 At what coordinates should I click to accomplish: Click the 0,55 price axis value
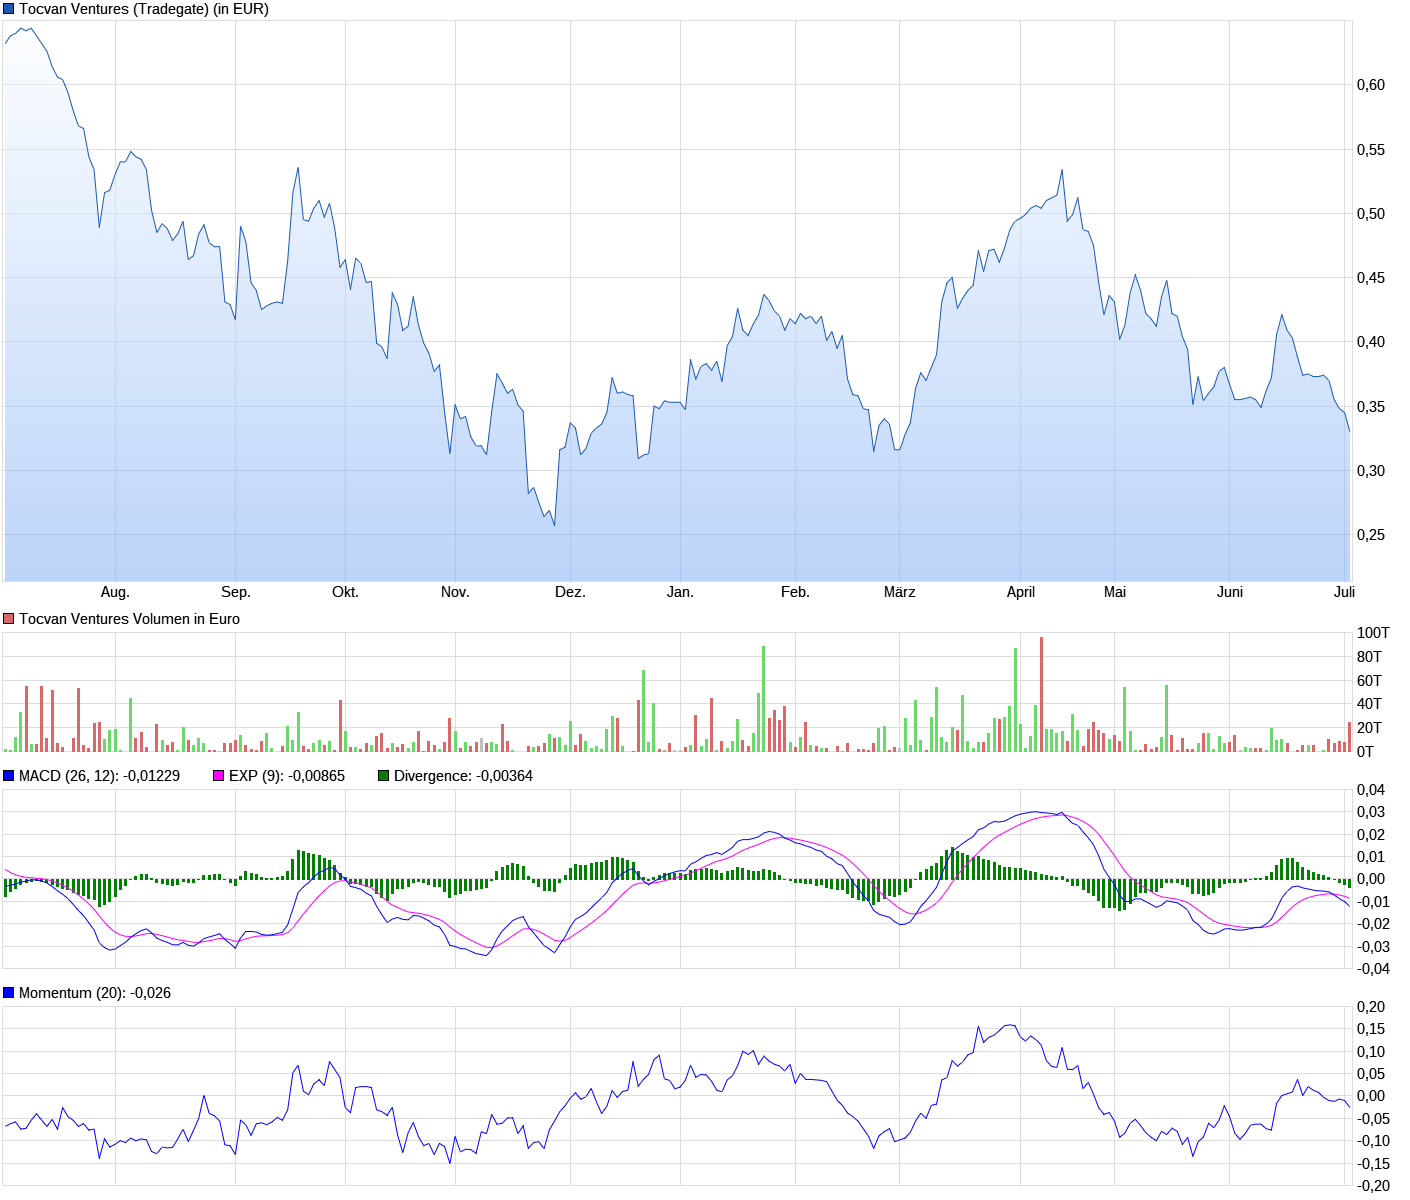click(x=1371, y=150)
